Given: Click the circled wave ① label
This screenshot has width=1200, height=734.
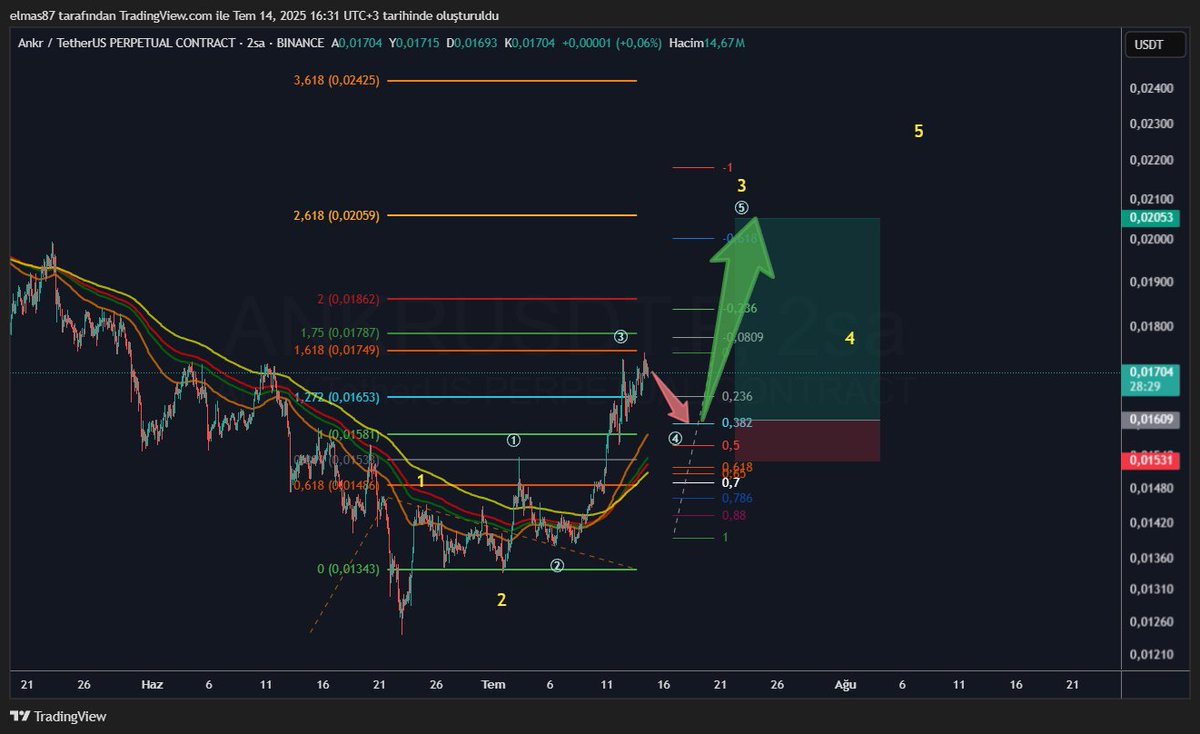Looking at the screenshot, I should tap(513, 438).
